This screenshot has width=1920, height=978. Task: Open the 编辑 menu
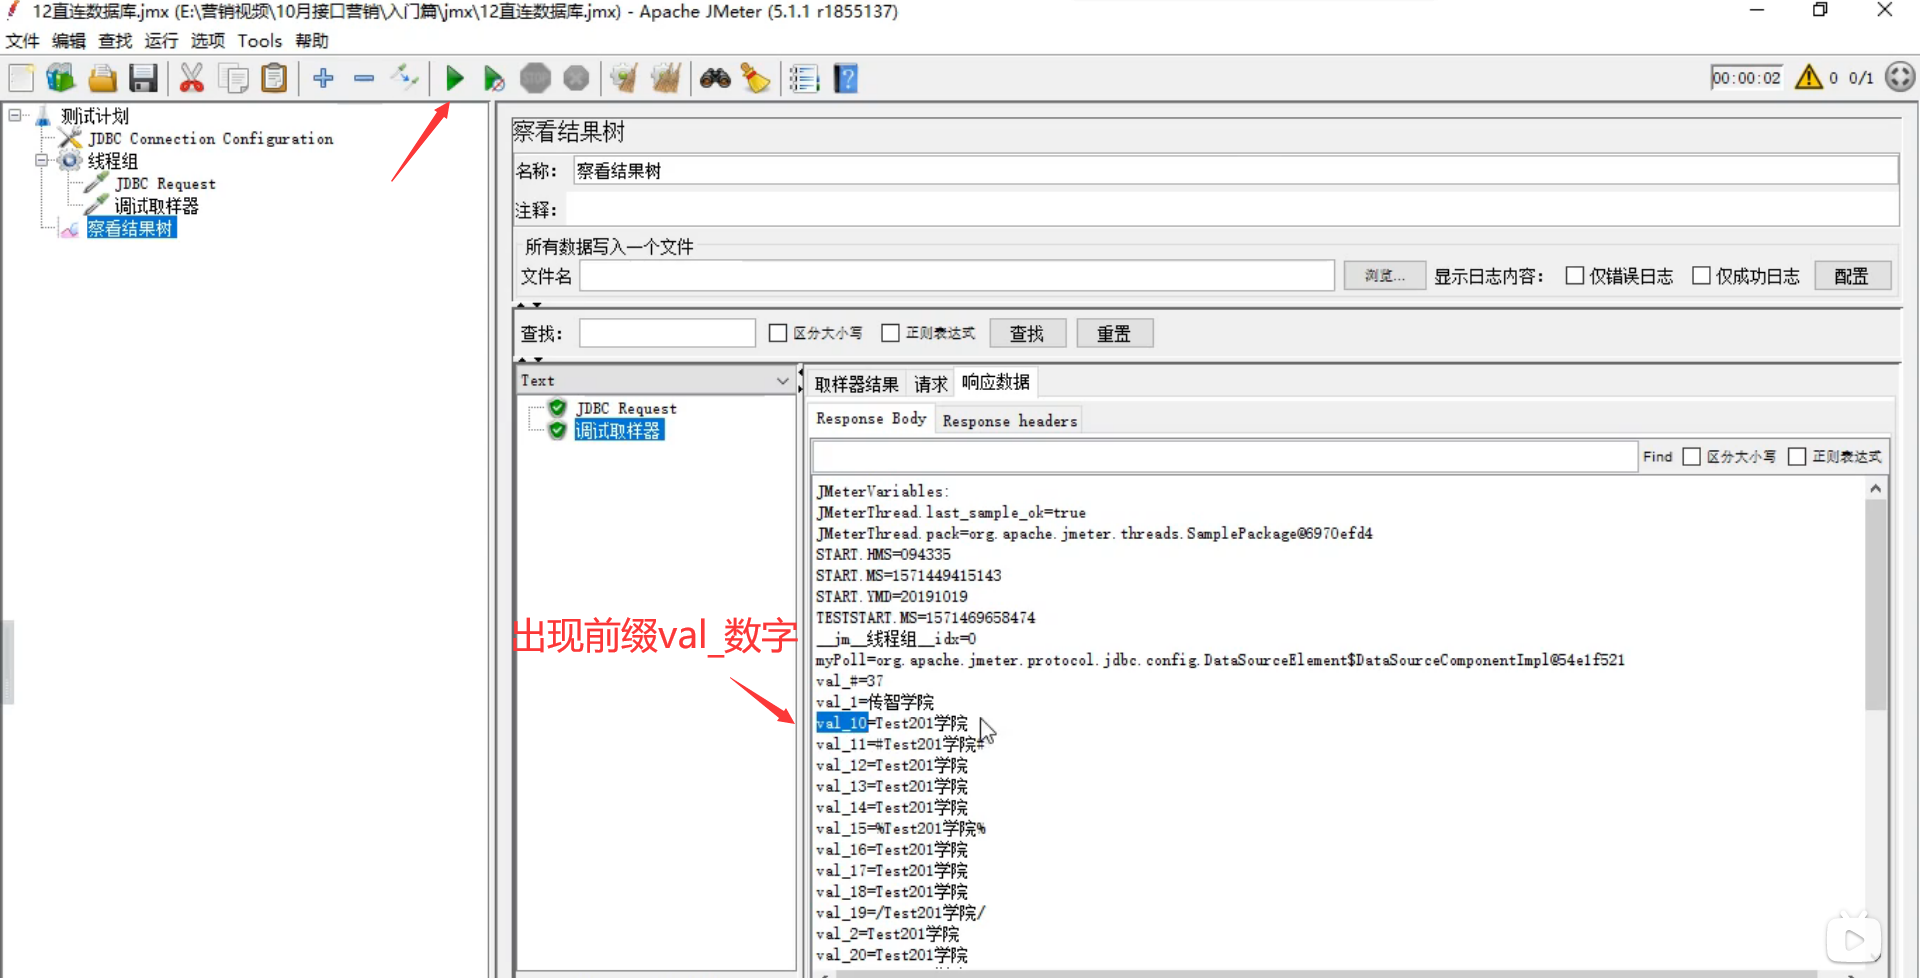tap(69, 41)
